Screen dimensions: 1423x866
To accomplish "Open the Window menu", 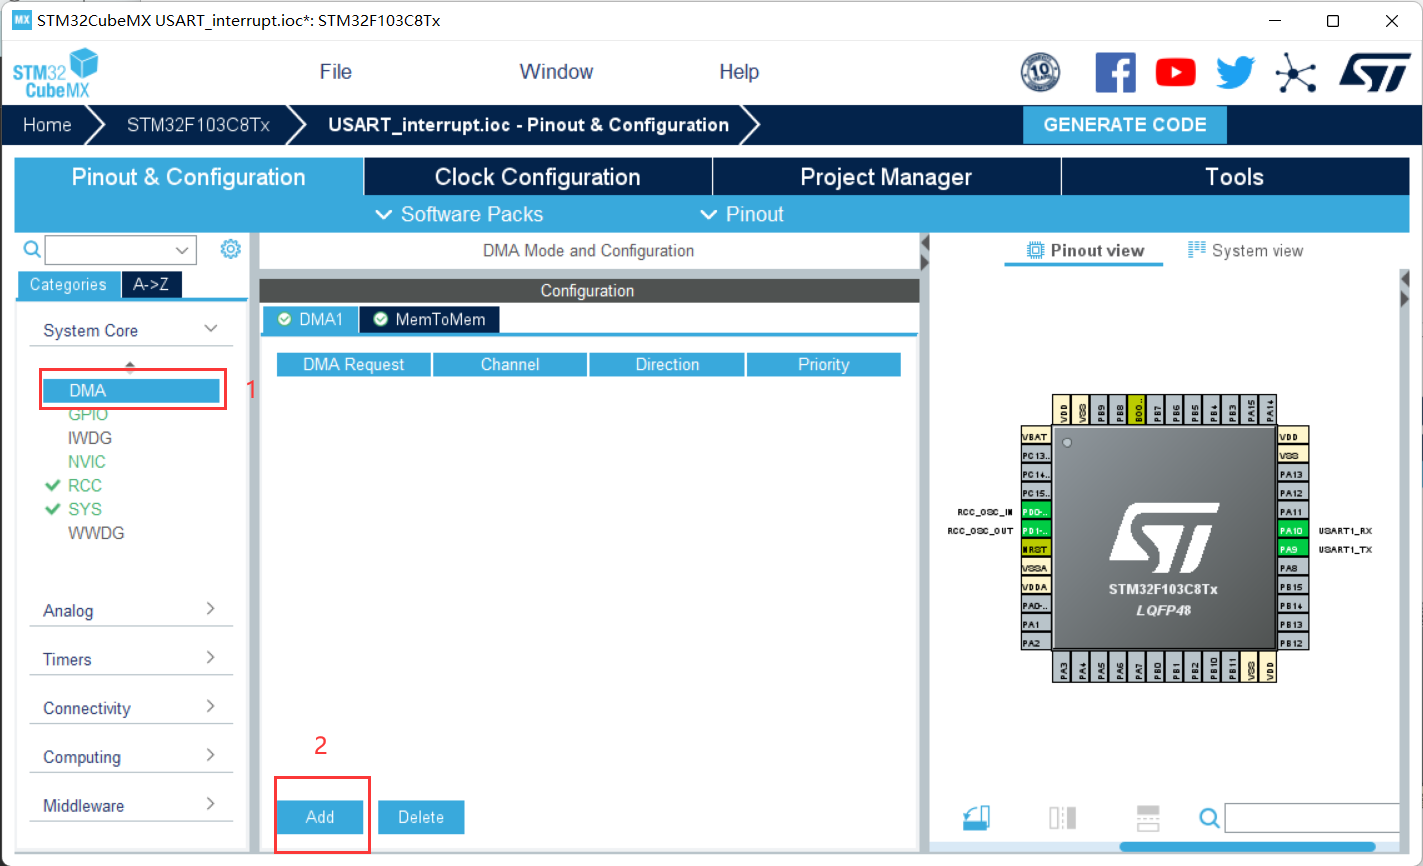I will pyautogui.click(x=556, y=71).
